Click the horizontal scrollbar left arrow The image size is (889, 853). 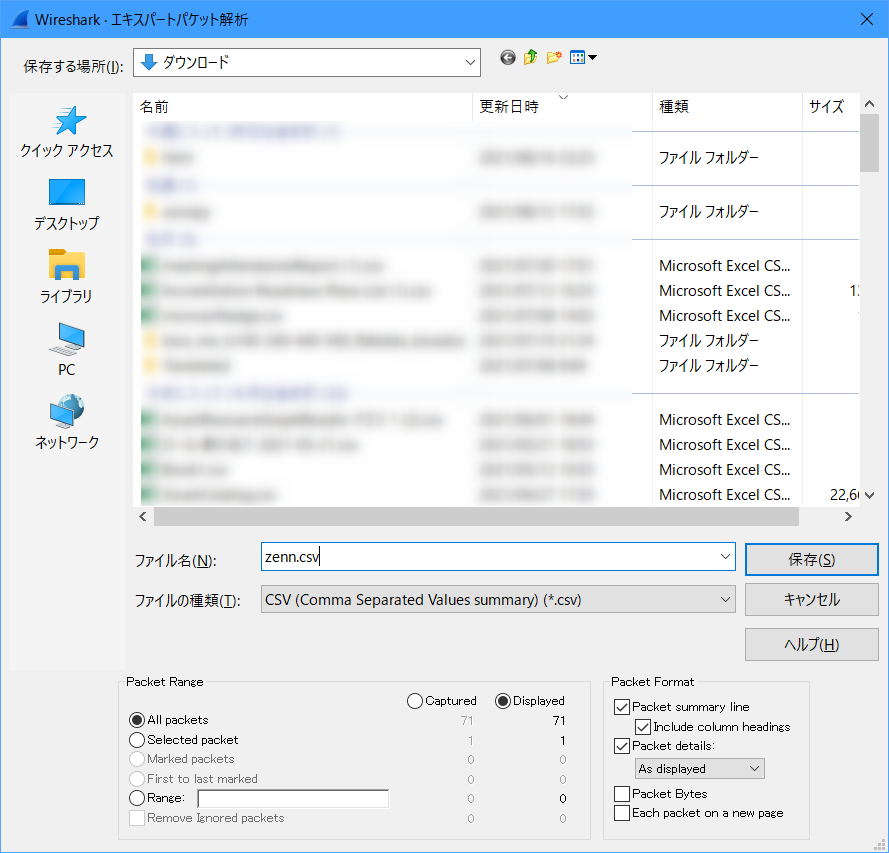143,516
